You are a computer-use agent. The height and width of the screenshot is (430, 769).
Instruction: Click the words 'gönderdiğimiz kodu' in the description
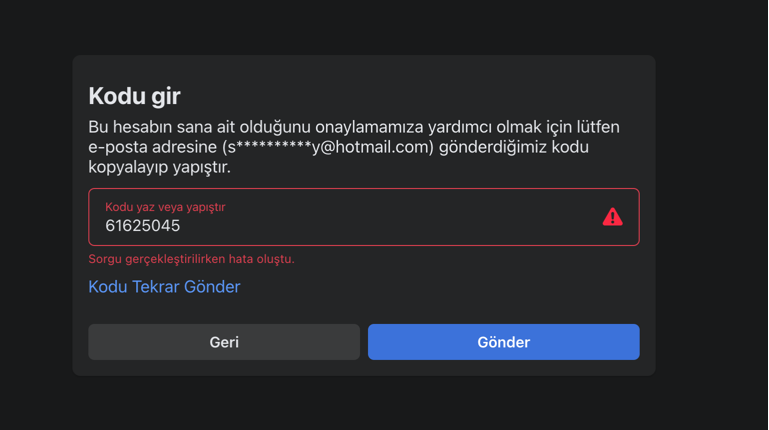click(x=513, y=147)
